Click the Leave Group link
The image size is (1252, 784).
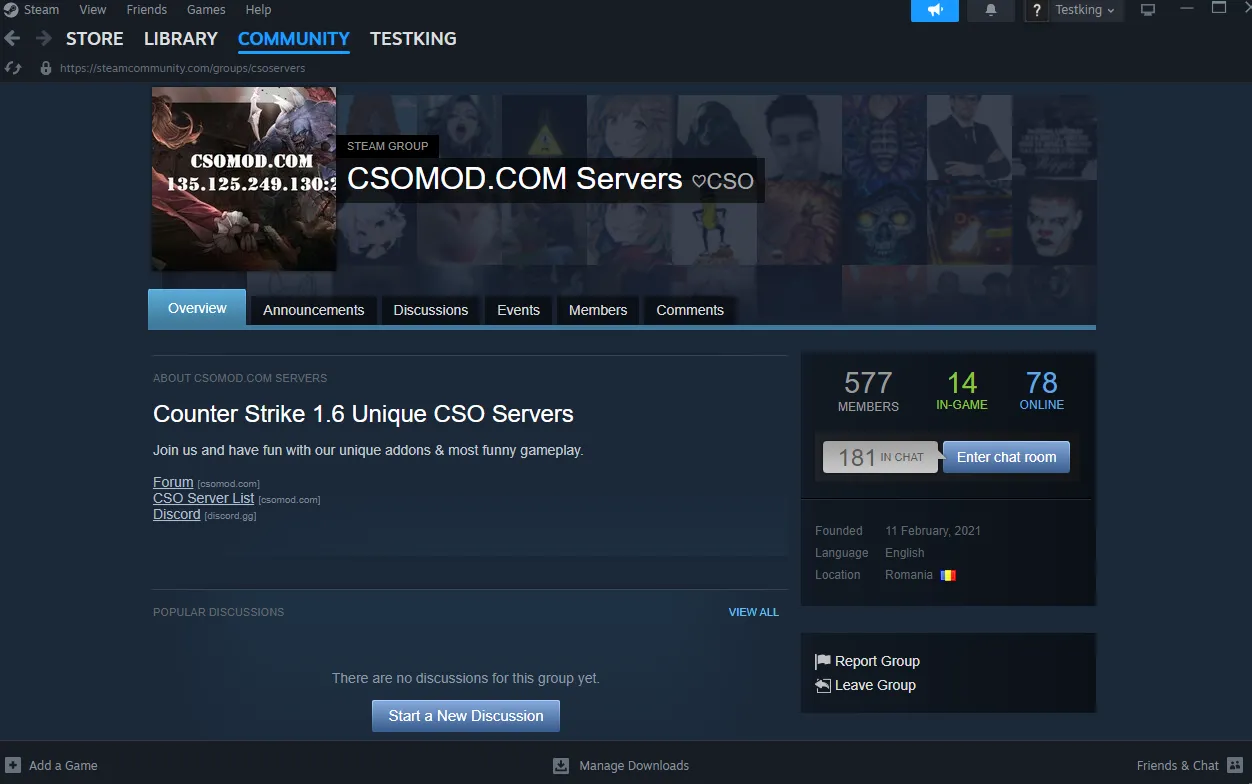click(x=875, y=685)
